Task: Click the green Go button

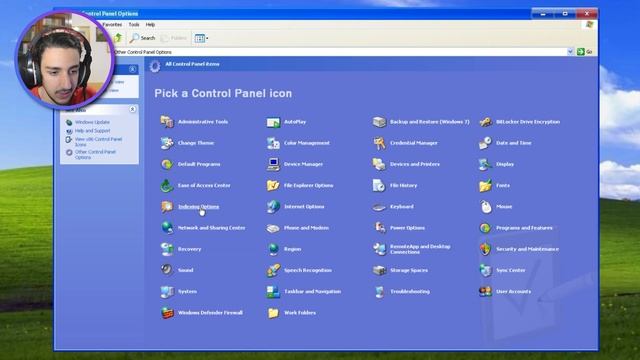Action: (x=584, y=51)
